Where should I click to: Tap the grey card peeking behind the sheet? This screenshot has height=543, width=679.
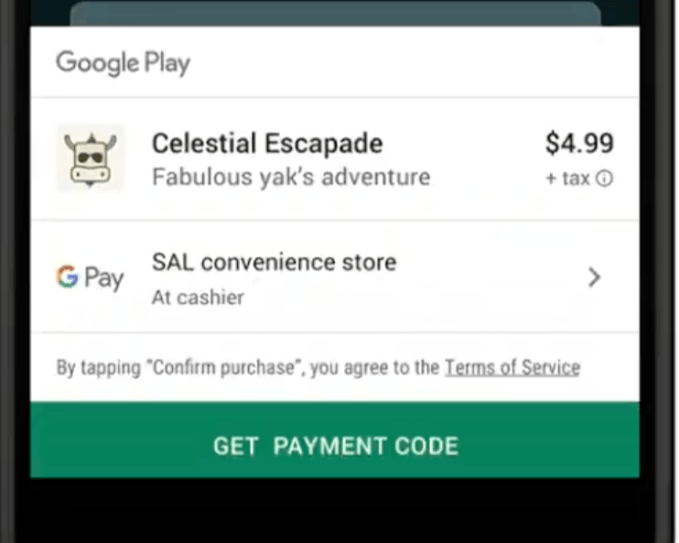point(335,13)
